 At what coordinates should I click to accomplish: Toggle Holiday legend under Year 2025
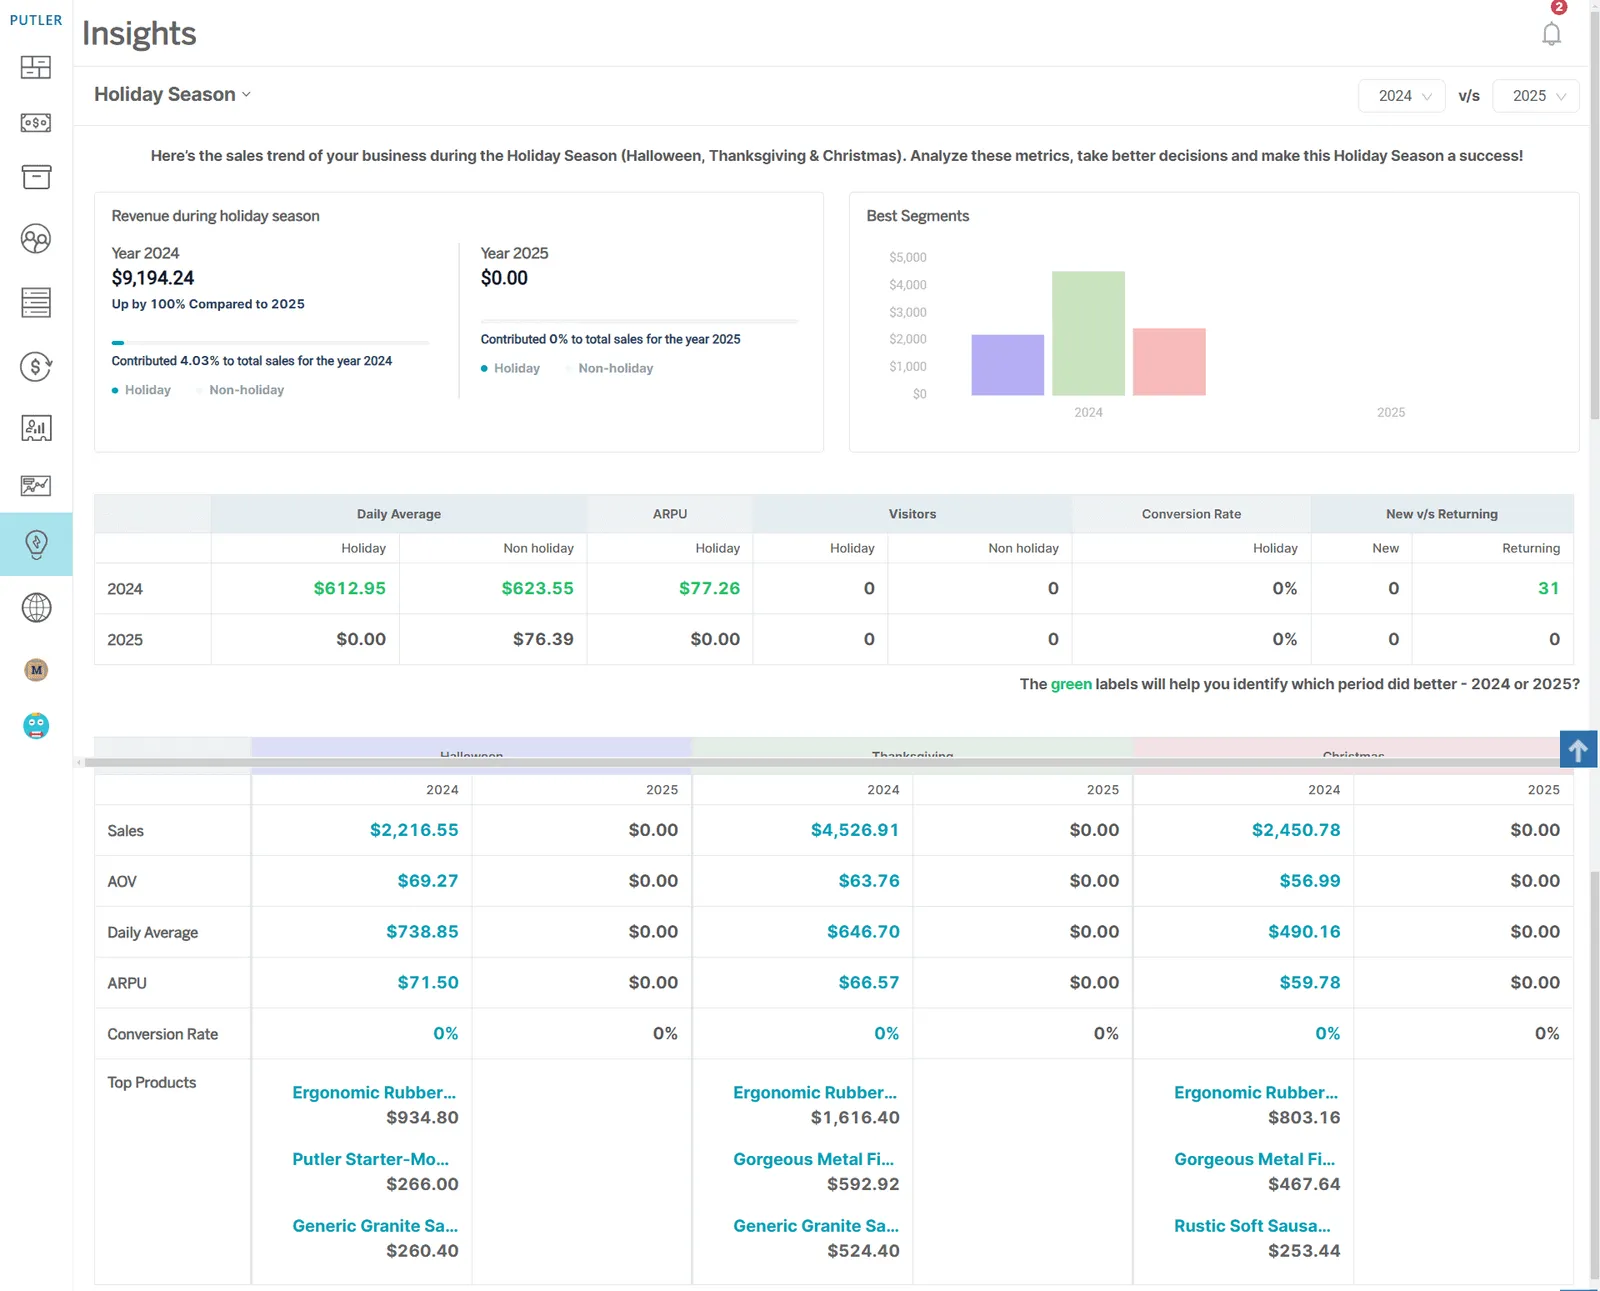pyautogui.click(x=510, y=368)
